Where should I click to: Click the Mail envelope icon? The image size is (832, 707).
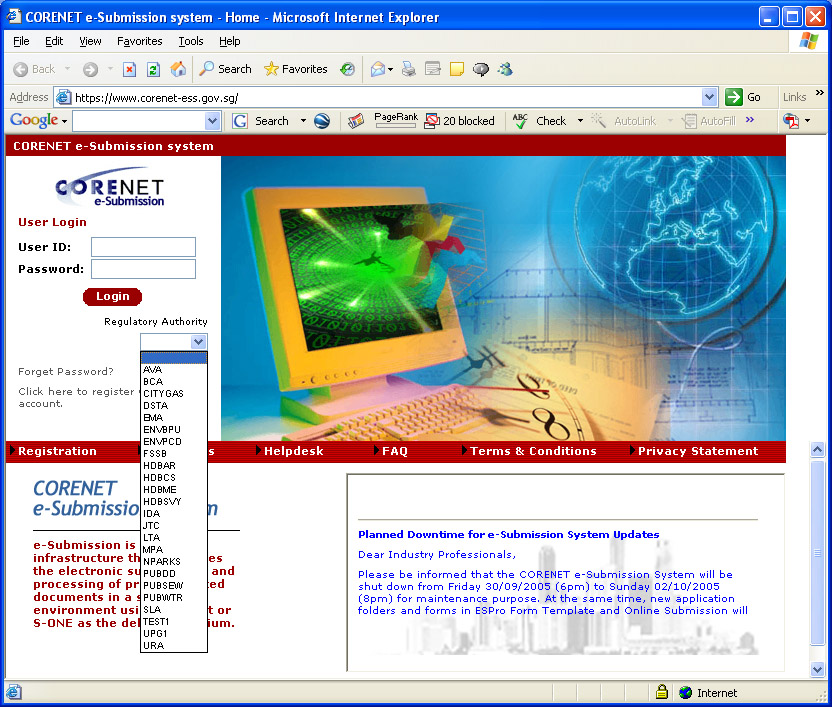tap(378, 69)
